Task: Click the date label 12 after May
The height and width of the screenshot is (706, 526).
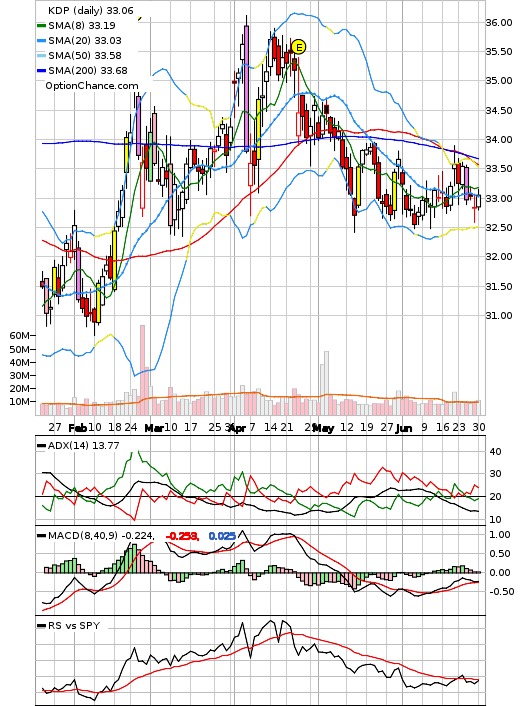Action: [347, 427]
